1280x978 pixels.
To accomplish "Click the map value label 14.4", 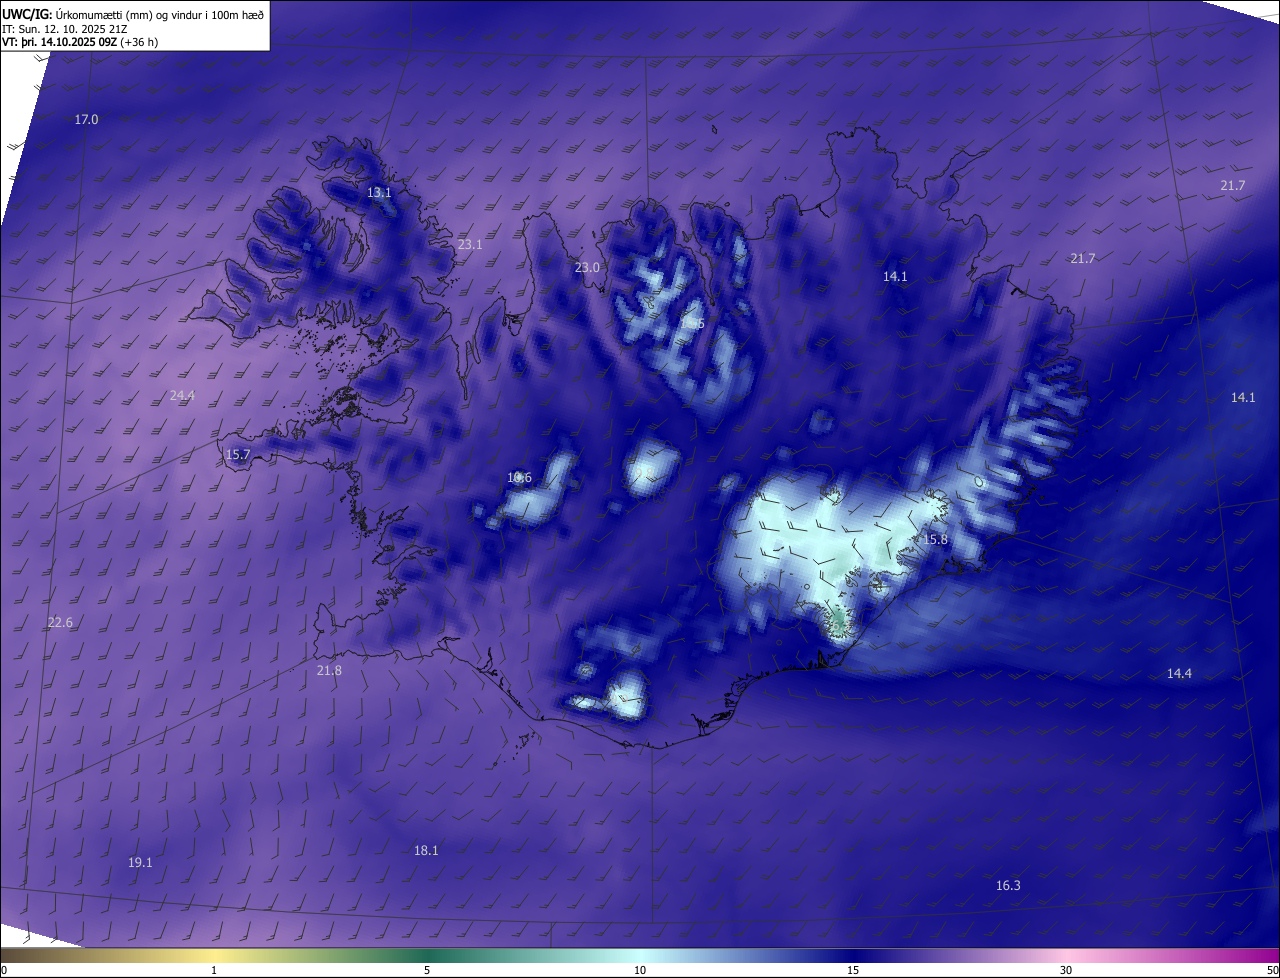I will coord(1179,673).
